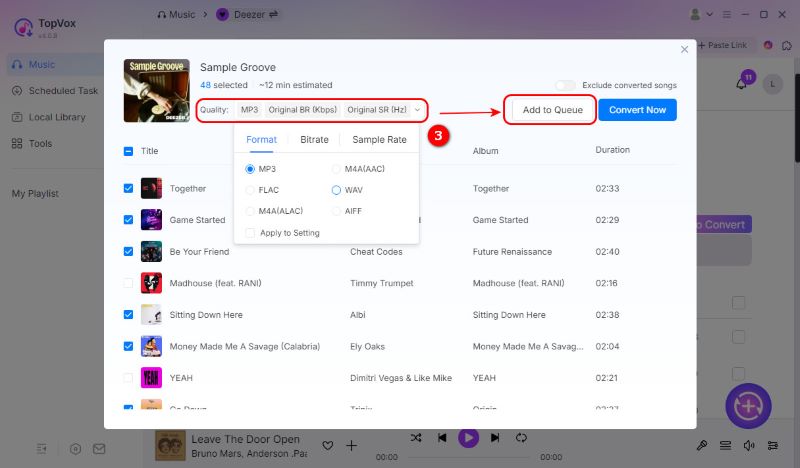The height and width of the screenshot is (468, 800).
Task: Click the Music breadcrumb at top
Action: [x=177, y=15]
